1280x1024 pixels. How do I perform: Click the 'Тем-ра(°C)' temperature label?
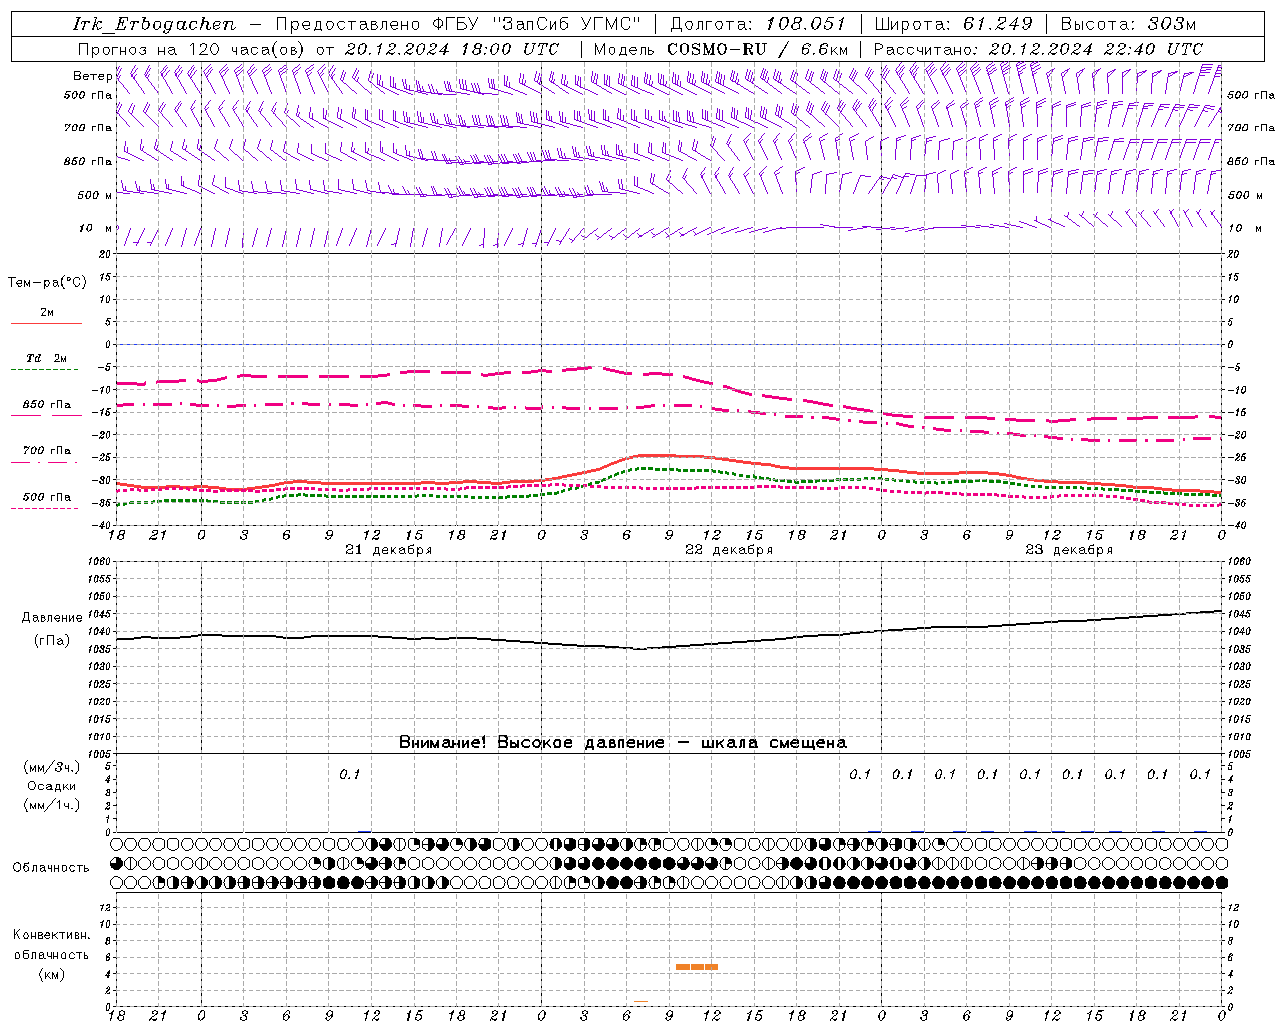47,283
